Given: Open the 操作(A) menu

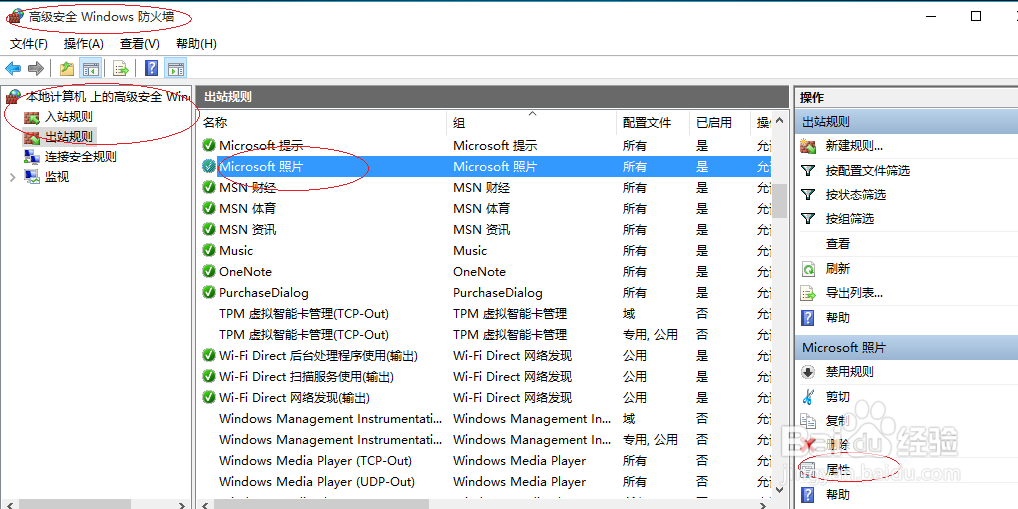Looking at the screenshot, I should (x=84, y=44).
